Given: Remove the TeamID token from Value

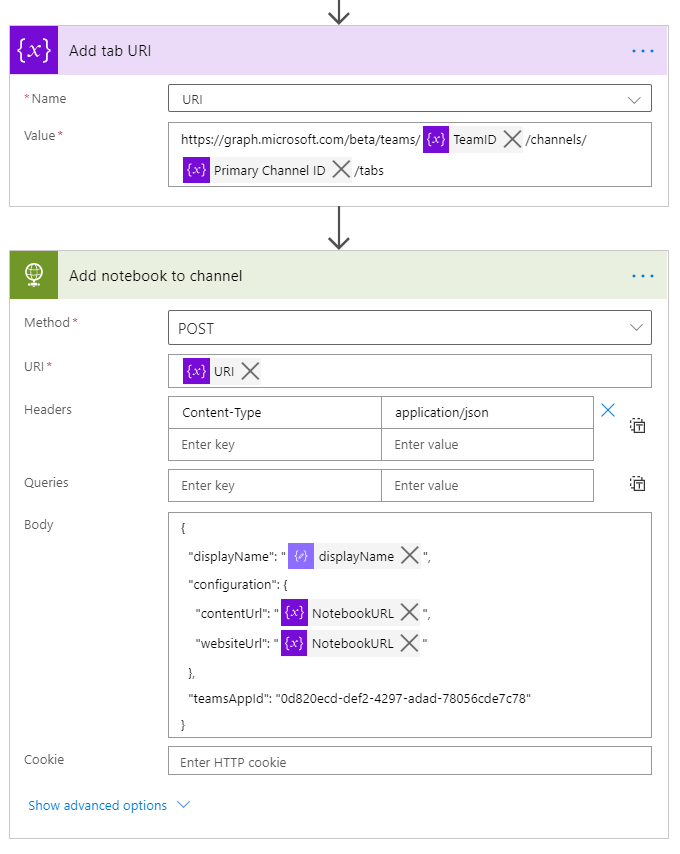Looking at the screenshot, I should point(512,140).
